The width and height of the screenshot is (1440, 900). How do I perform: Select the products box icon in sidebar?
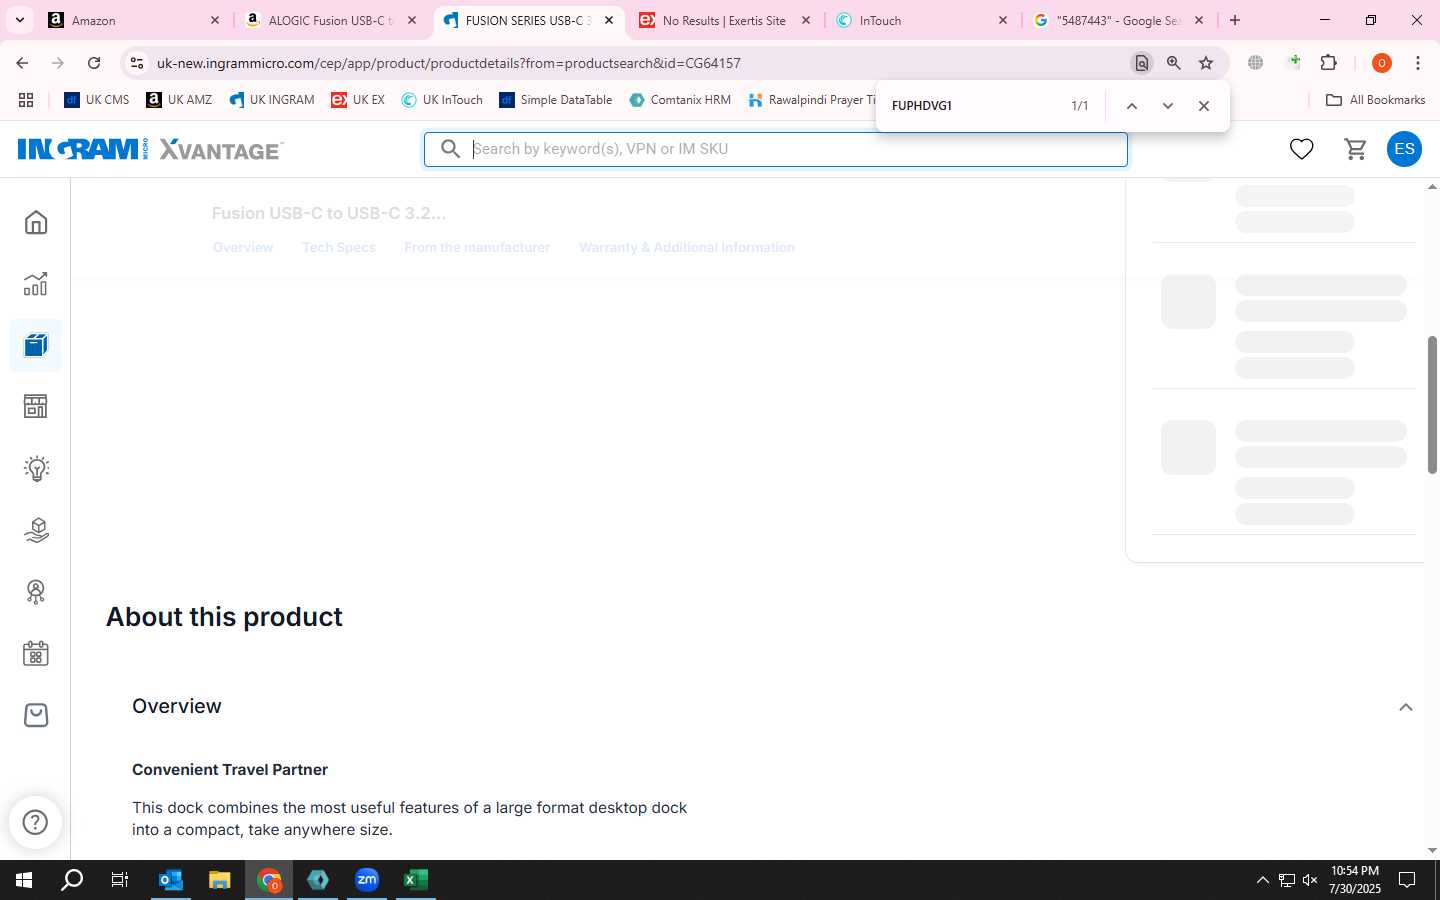36,346
